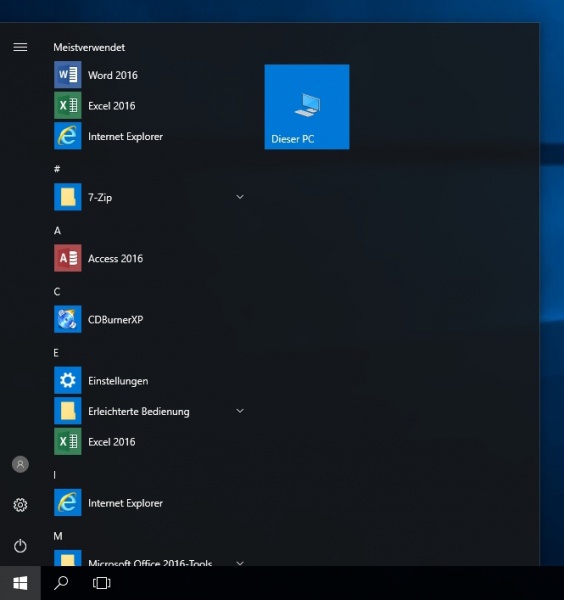The height and width of the screenshot is (600, 564).
Task: Expand the 7-Zip folder chevron
Action: pos(240,197)
